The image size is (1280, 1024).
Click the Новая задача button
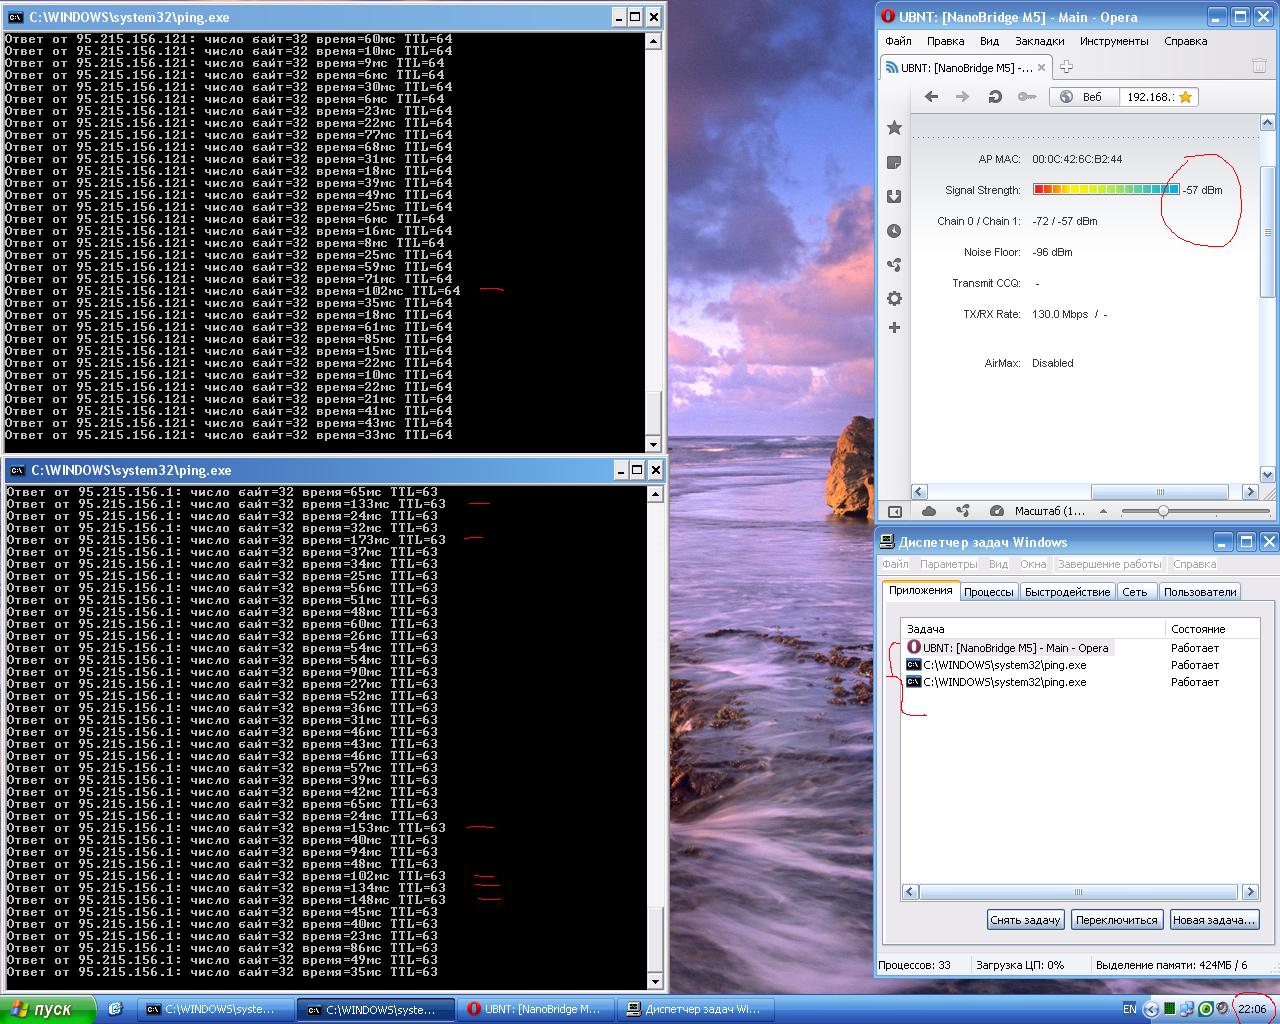click(x=1213, y=920)
